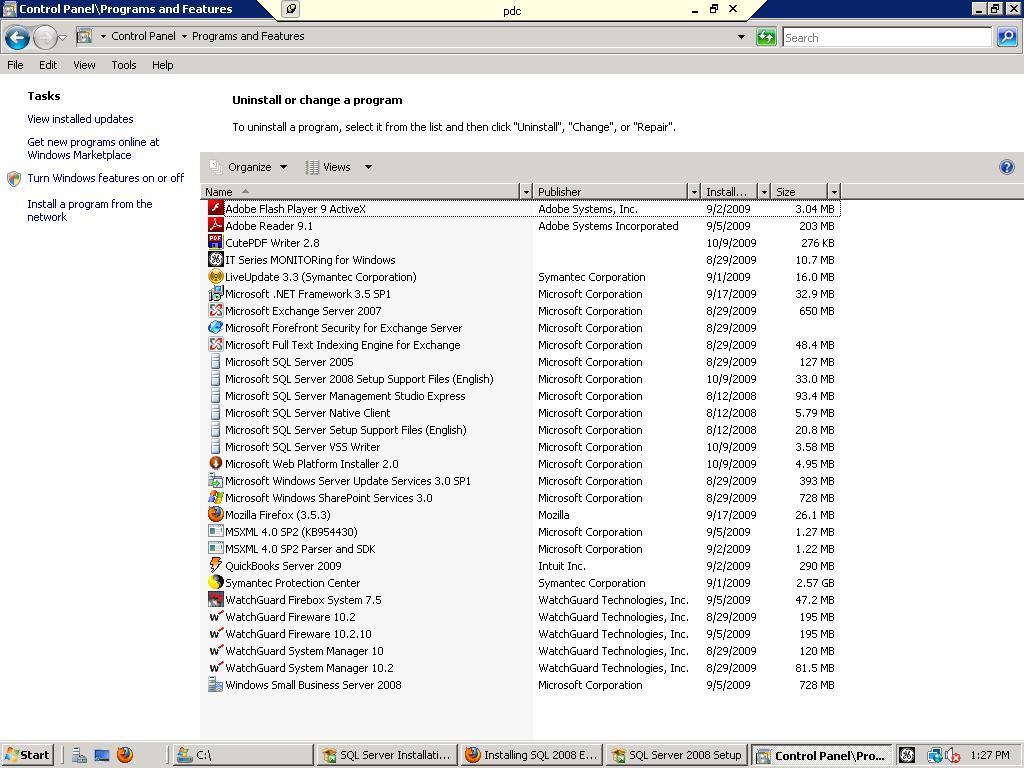The width and height of the screenshot is (1024, 768).
Task: Click the green refresh button beside address bar
Action: pyautogui.click(x=765, y=37)
